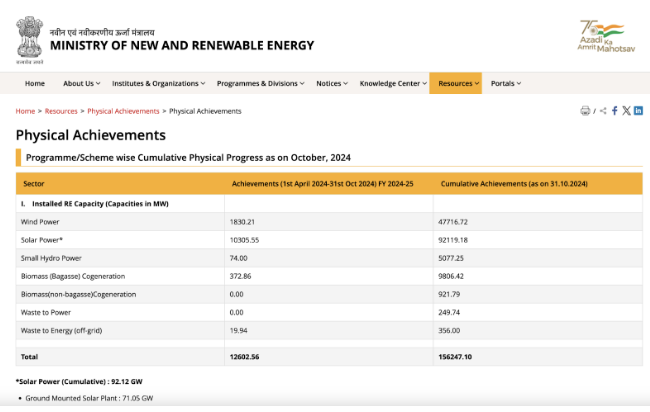Viewport: 650px width, 412px height.
Task: Select Biomass value 372.86
Action: (x=240, y=276)
